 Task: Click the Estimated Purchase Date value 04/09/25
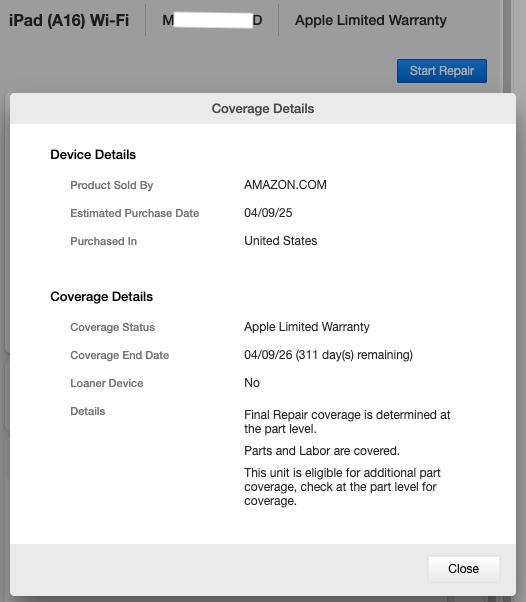(268, 213)
